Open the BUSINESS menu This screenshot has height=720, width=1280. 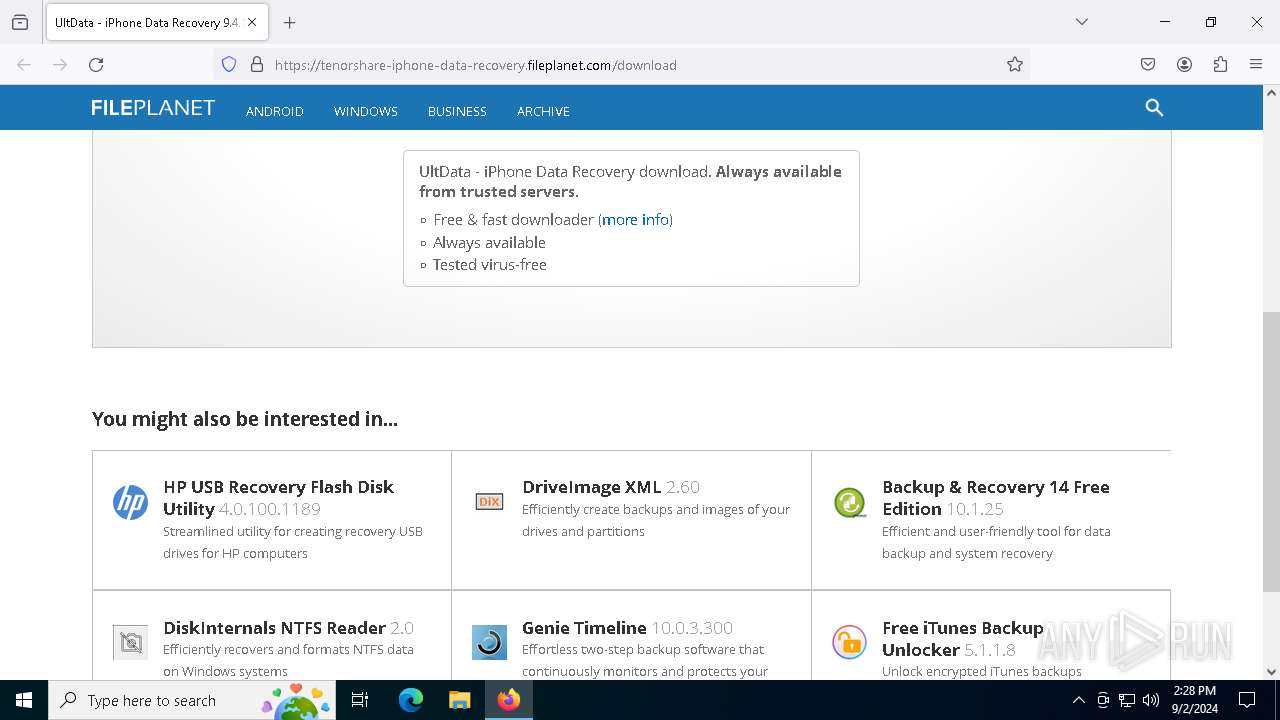(x=457, y=111)
